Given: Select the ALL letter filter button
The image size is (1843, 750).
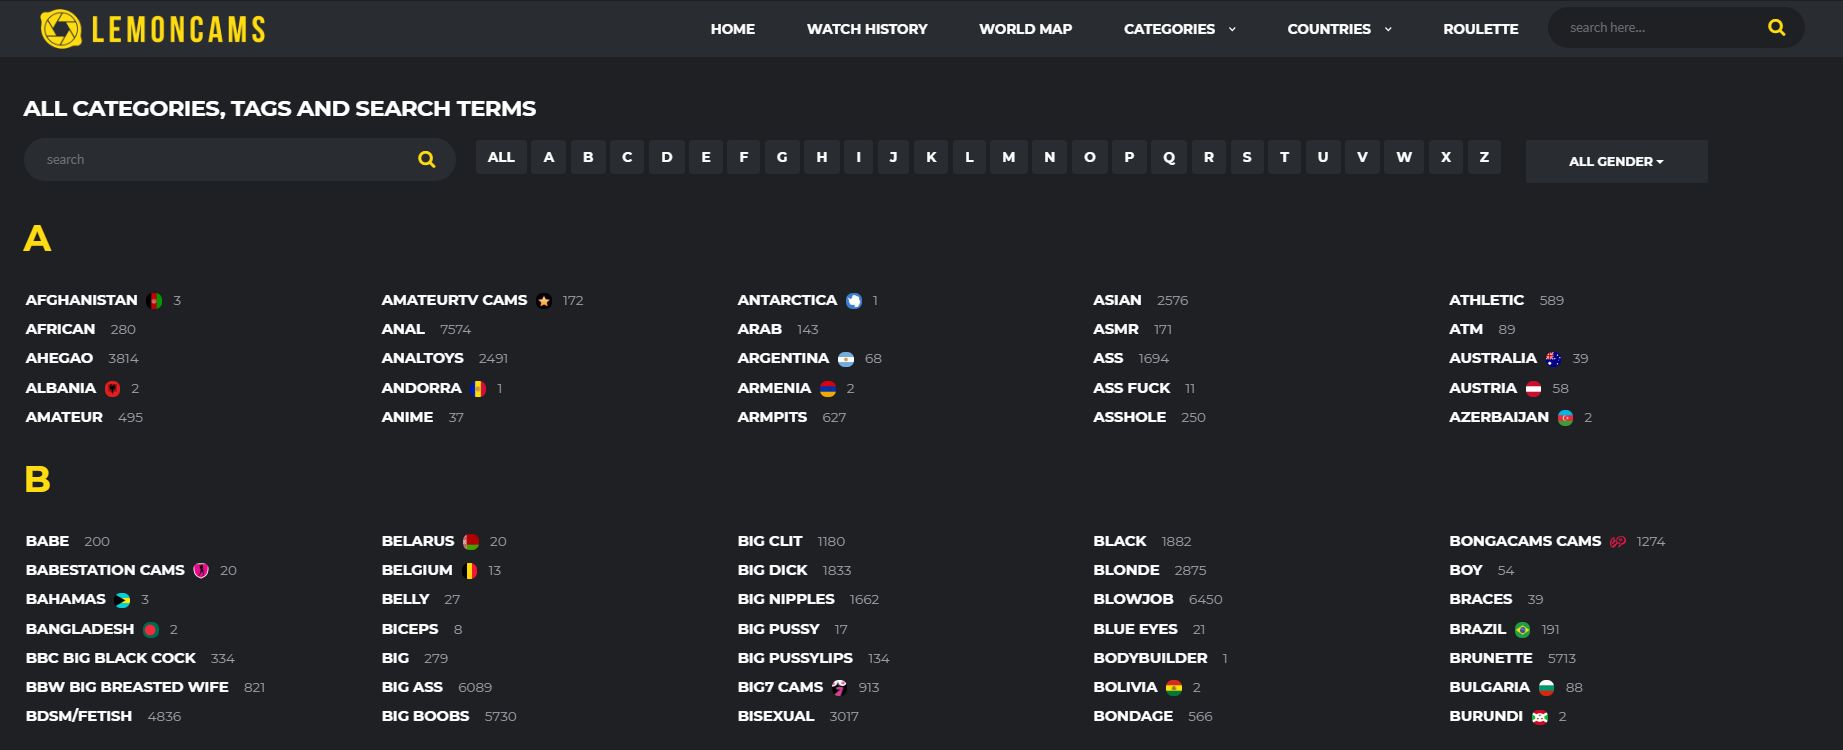Looking at the screenshot, I should click(x=501, y=157).
